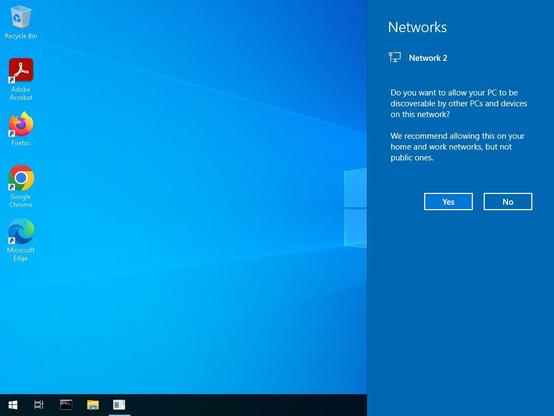Click the Networks panel heading
The image size is (554, 416).
pyautogui.click(x=417, y=27)
